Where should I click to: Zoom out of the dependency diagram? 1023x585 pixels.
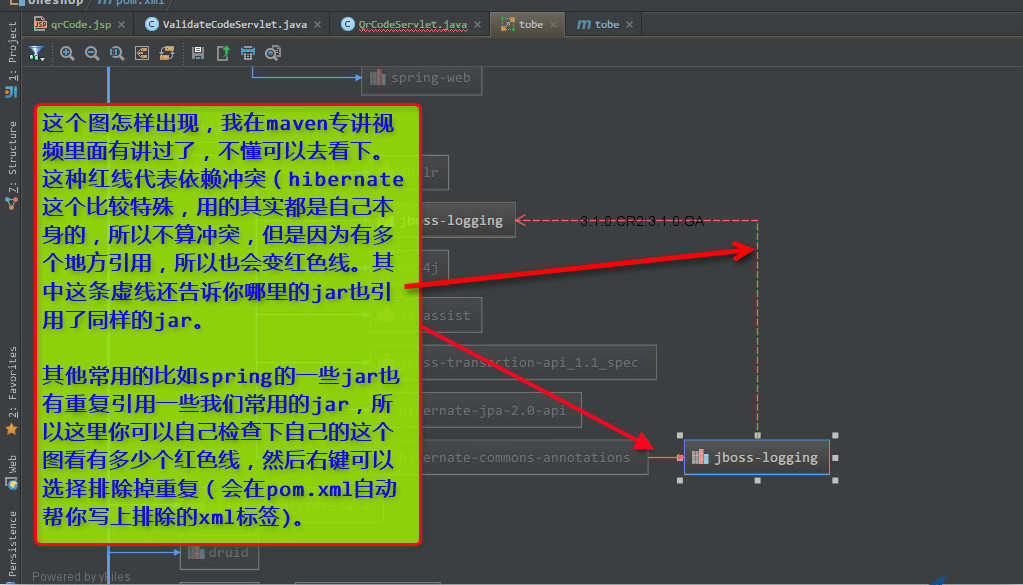(x=92, y=53)
